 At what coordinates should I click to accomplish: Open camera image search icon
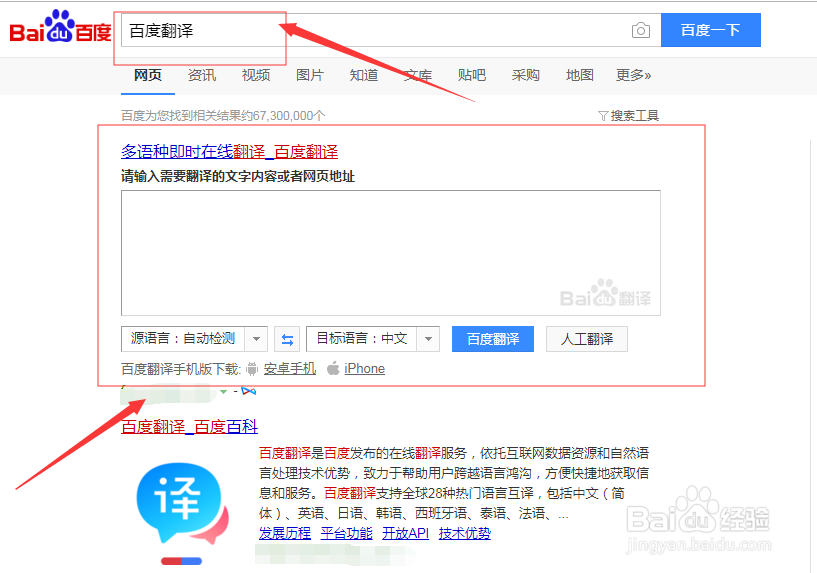[640, 30]
